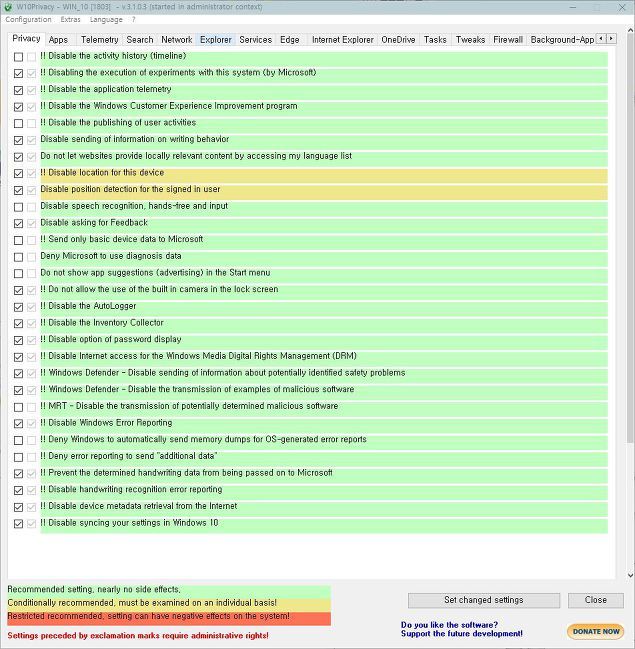Check Send only basic device data to Microsoft
The image size is (635, 649).
[18, 240]
